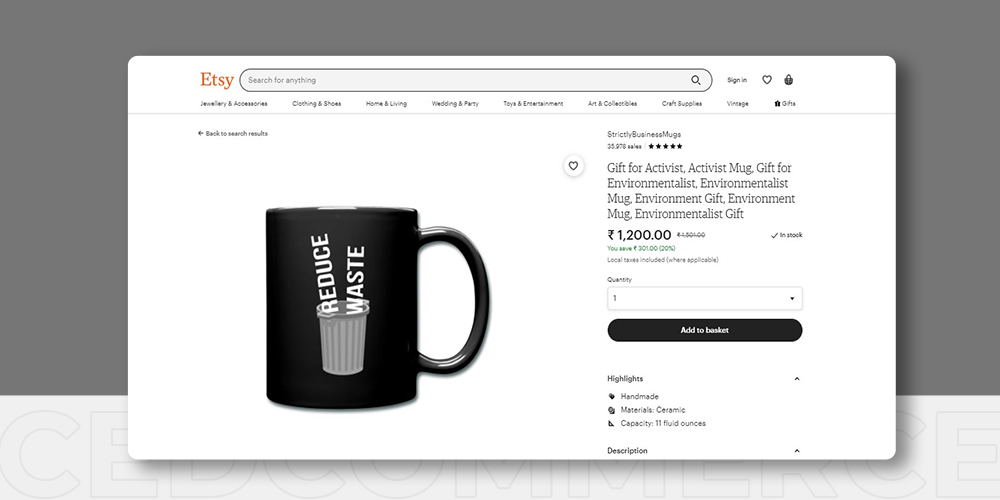The height and width of the screenshot is (500, 1000).
Task: Click Add to basket button
Action: click(x=705, y=330)
